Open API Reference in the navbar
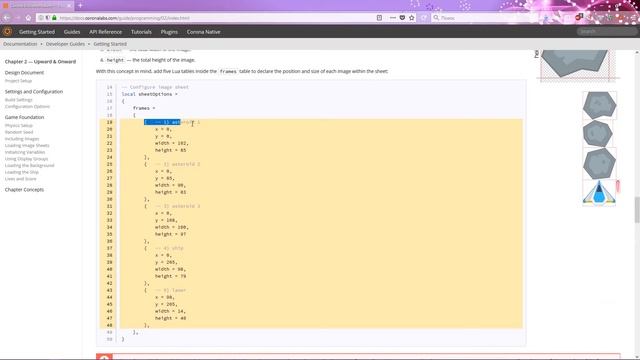Viewport: 640px width, 360px height. (105, 32)
